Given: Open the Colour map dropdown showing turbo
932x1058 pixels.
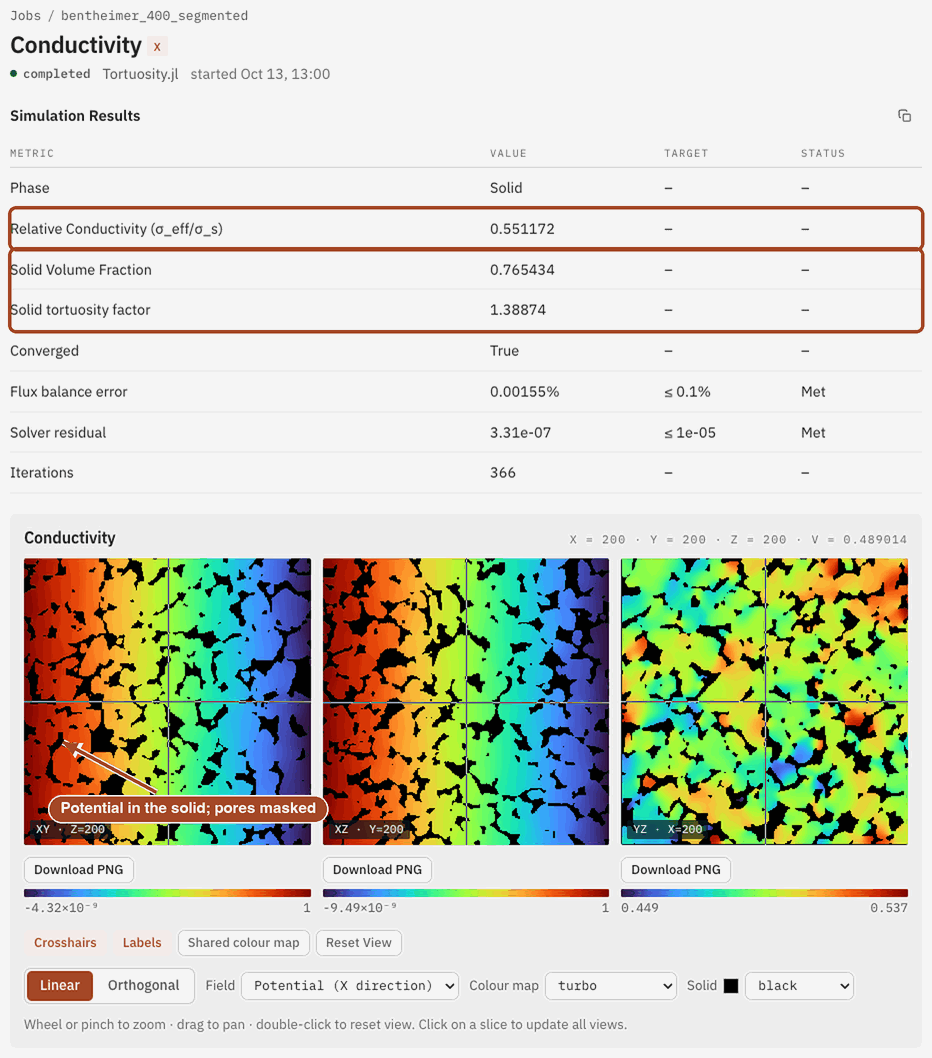Looking at the screenshot, I should (x=611, y=986).
